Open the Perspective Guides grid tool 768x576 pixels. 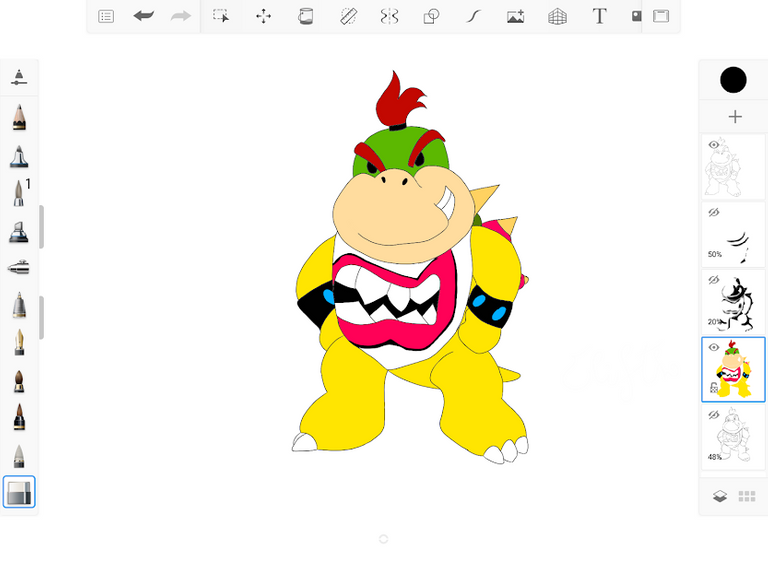(x=557, y=16)
